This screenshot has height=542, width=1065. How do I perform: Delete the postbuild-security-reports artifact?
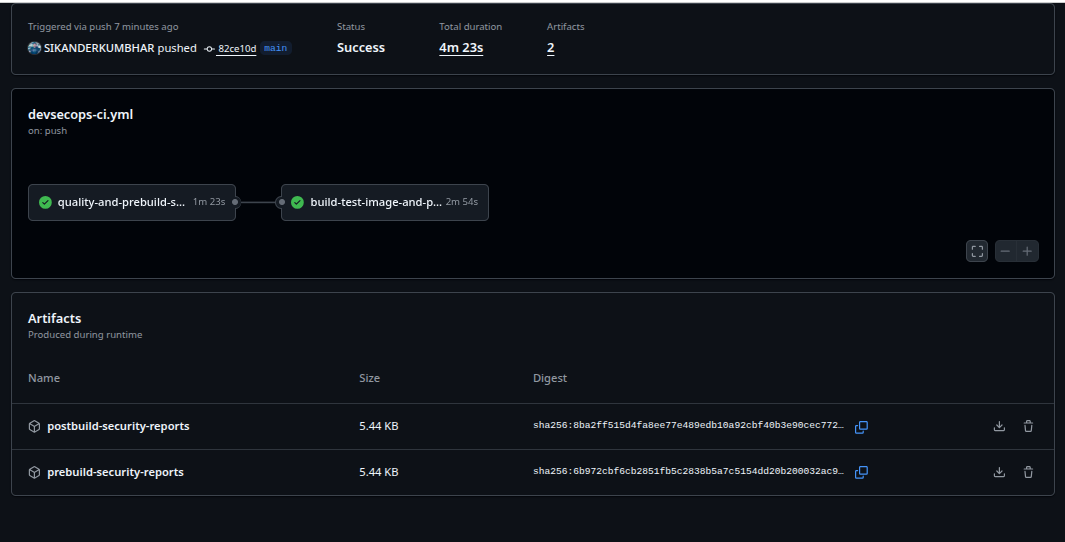pos(1028,427)
